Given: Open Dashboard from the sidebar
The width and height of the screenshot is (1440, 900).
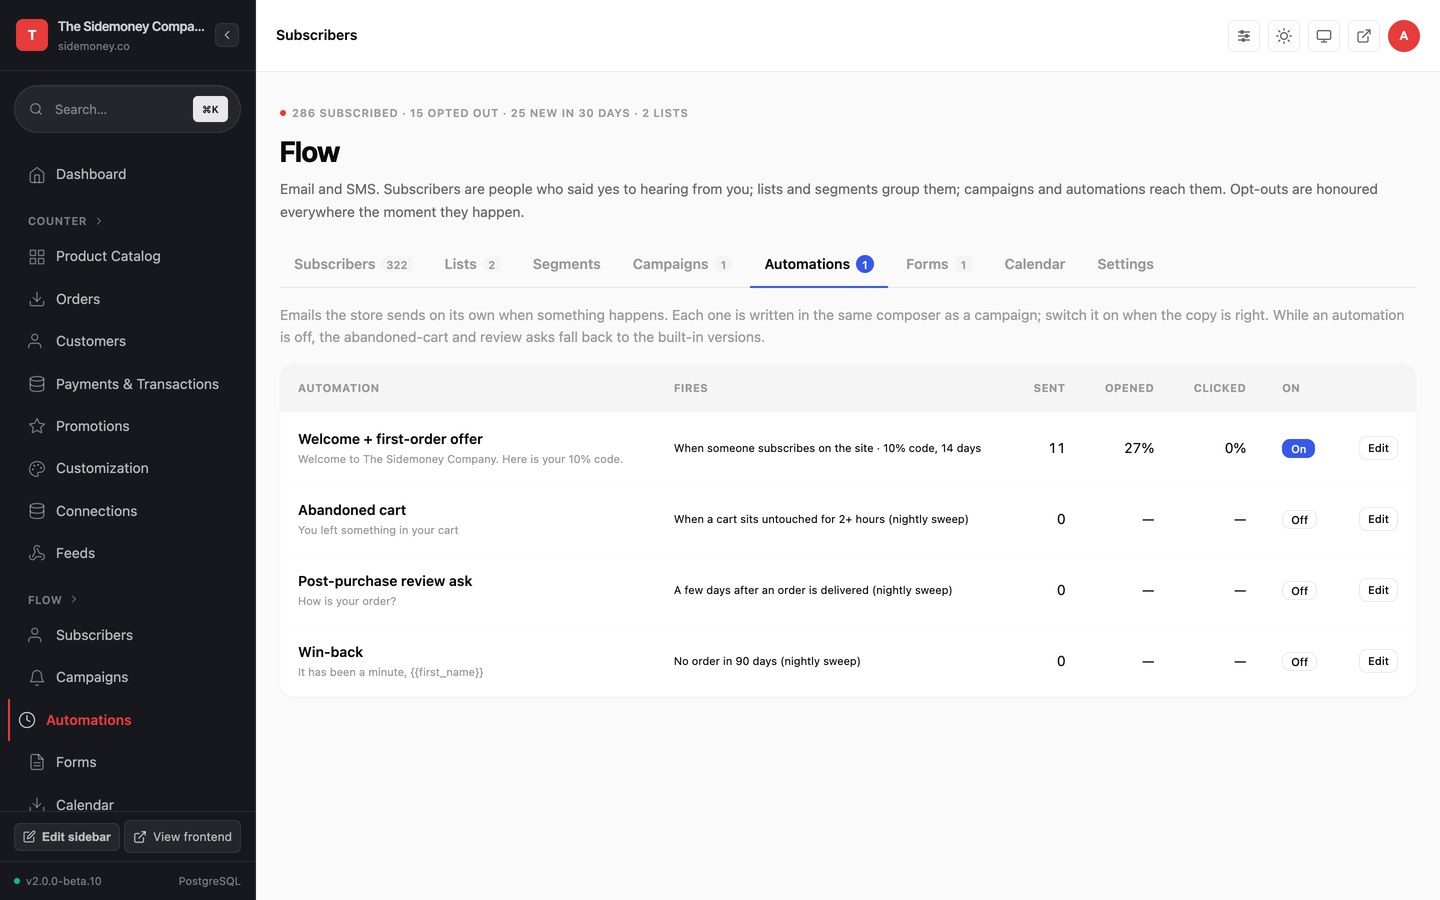Looking at the screenshot, I should coord(128,174).
